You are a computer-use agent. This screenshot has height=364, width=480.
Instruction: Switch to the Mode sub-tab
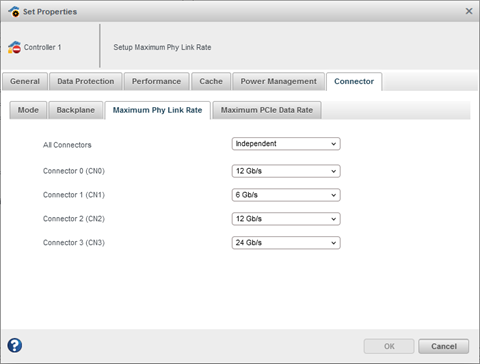point(28,110)
